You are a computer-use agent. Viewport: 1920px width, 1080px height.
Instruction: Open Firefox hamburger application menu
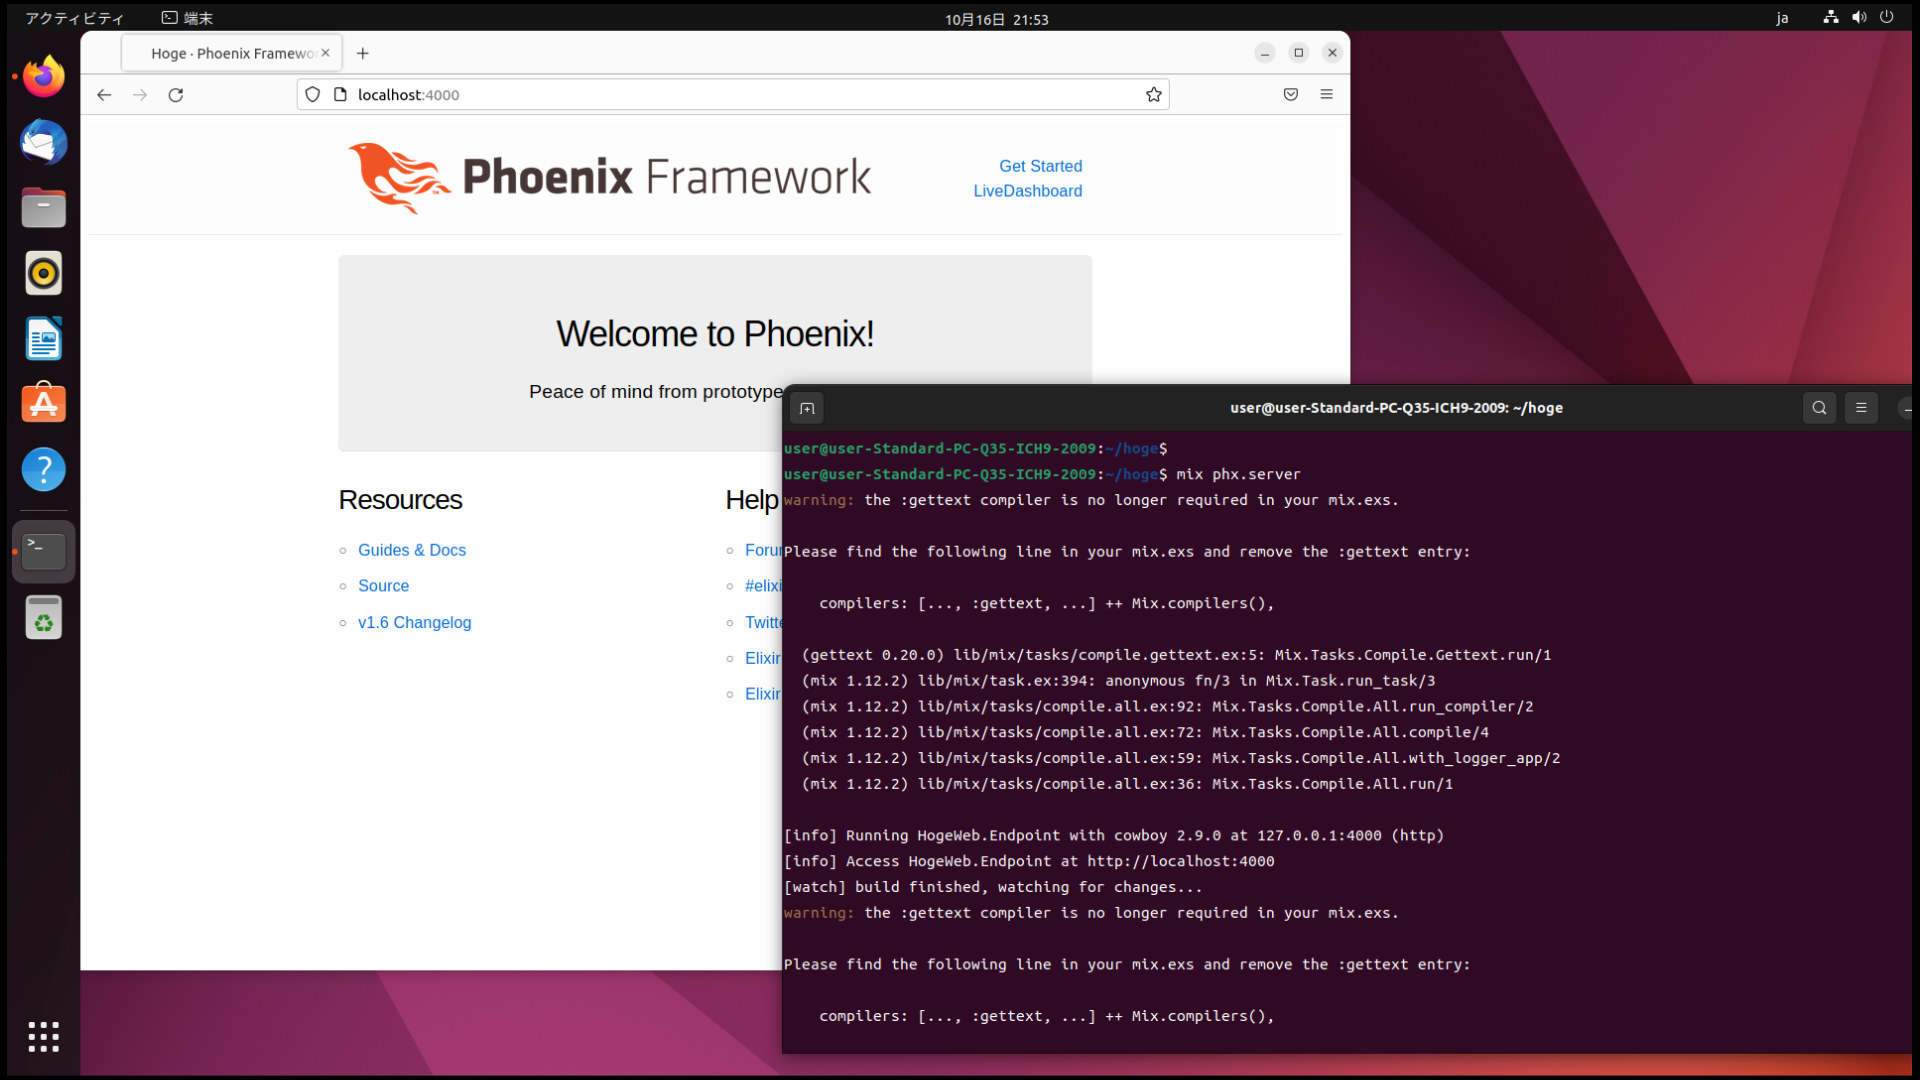[x=1327, y=95]
